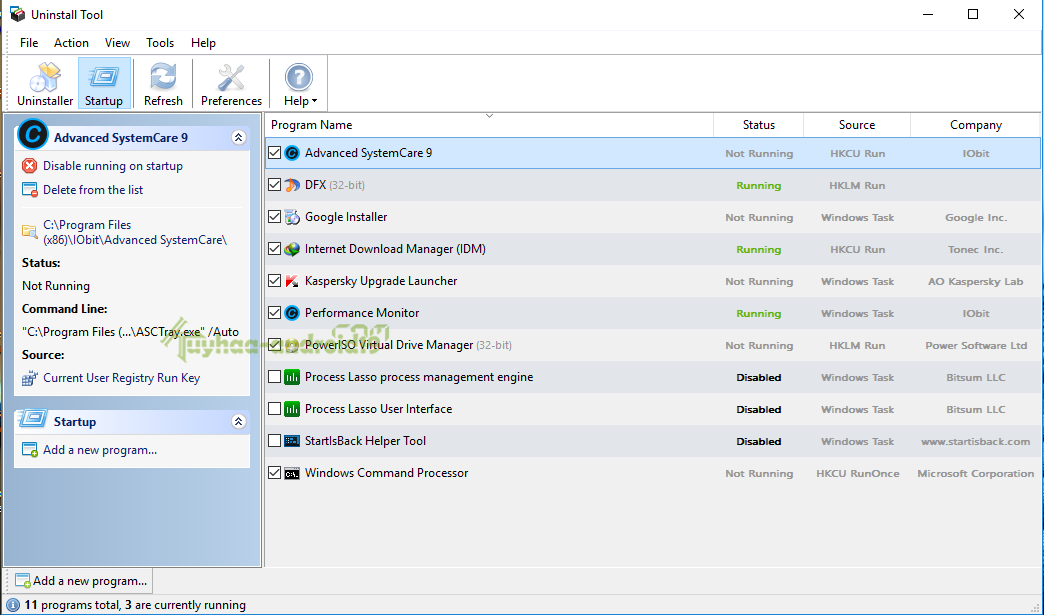Click the Internet Download Manager icon
Viewport: 1044px width, 615px height.
point(292,249)
